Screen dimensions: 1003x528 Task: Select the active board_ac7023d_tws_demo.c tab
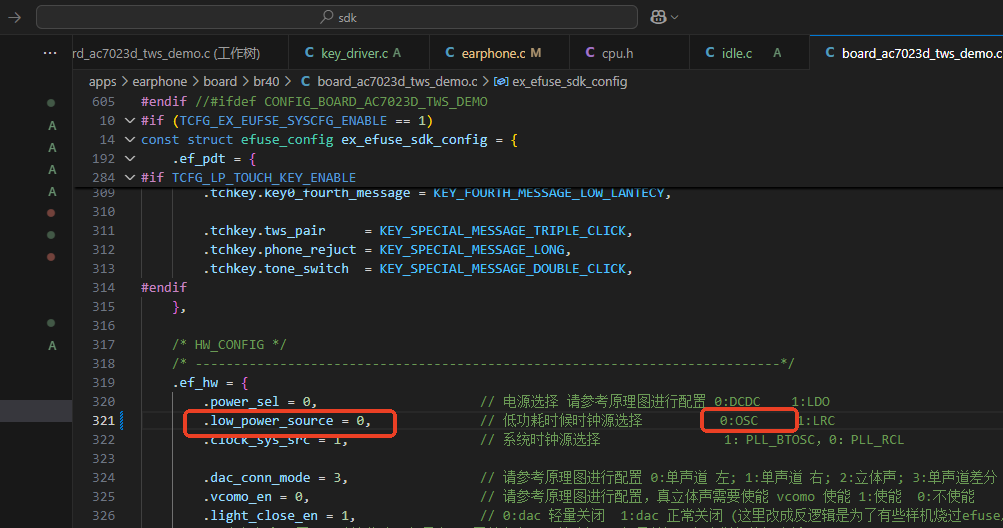click(x=906, y=53)
